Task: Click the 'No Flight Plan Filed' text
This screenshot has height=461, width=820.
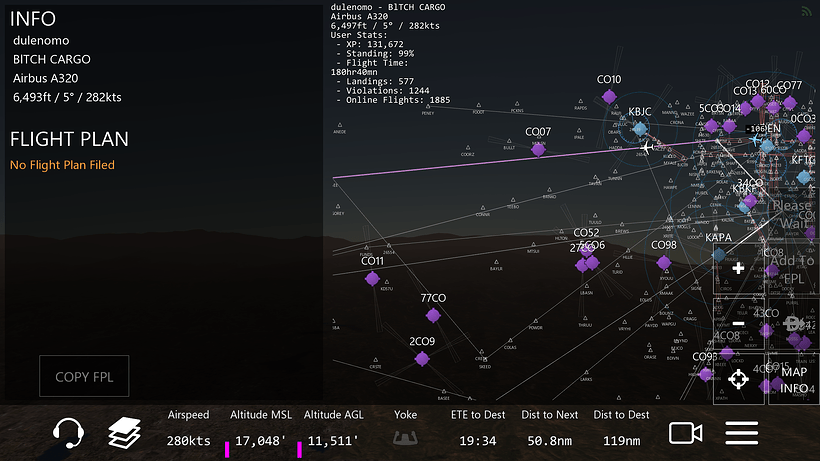Action: click(62, 165)
